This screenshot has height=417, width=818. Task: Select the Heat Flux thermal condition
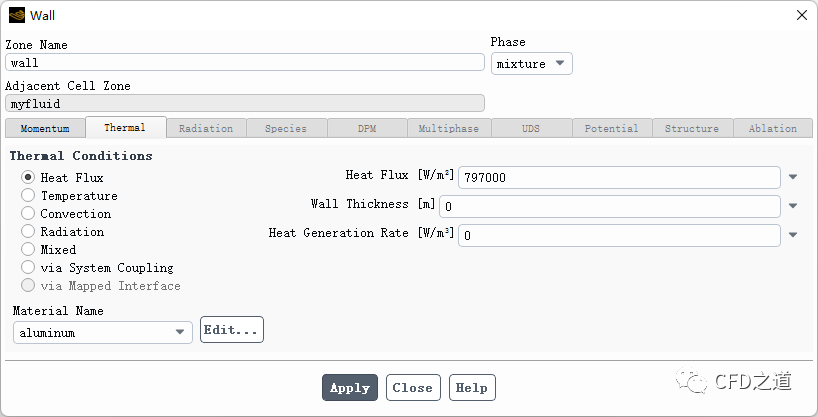tap(28, 177)
